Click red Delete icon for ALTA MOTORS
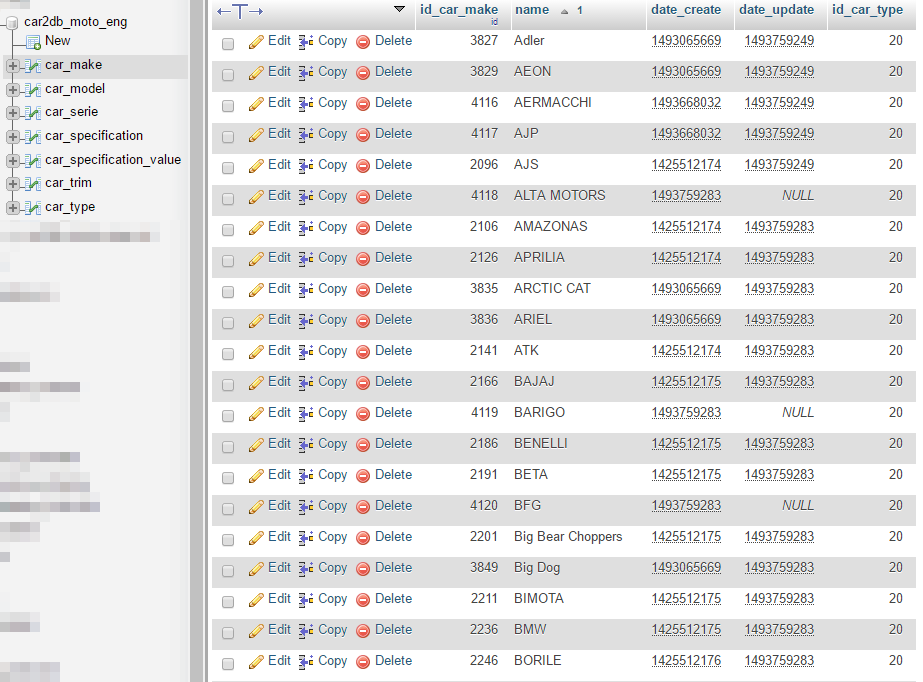Viewport: 923px width, 682px height. 363,197
